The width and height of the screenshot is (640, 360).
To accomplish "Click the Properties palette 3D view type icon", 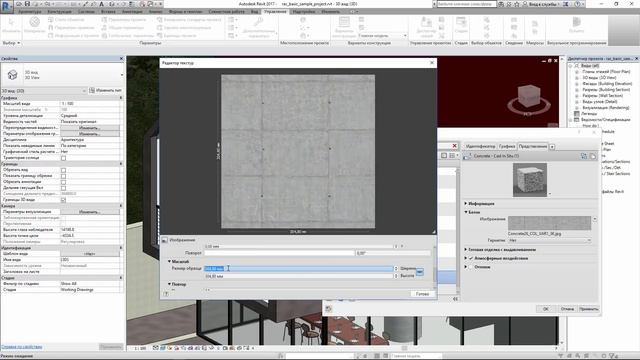I will pyautogui.click(x=12, y=75).
